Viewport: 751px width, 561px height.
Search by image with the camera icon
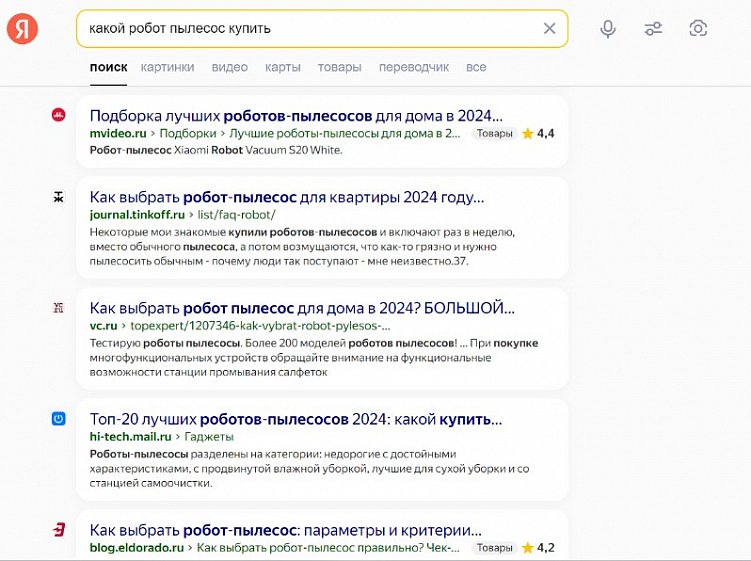tap(698, 28)
